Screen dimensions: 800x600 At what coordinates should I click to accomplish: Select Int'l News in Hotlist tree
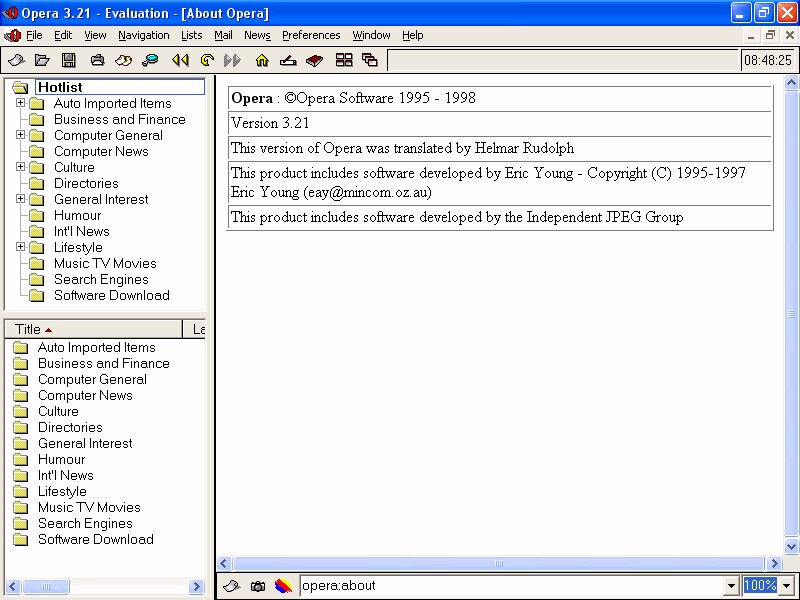point(82,232)
